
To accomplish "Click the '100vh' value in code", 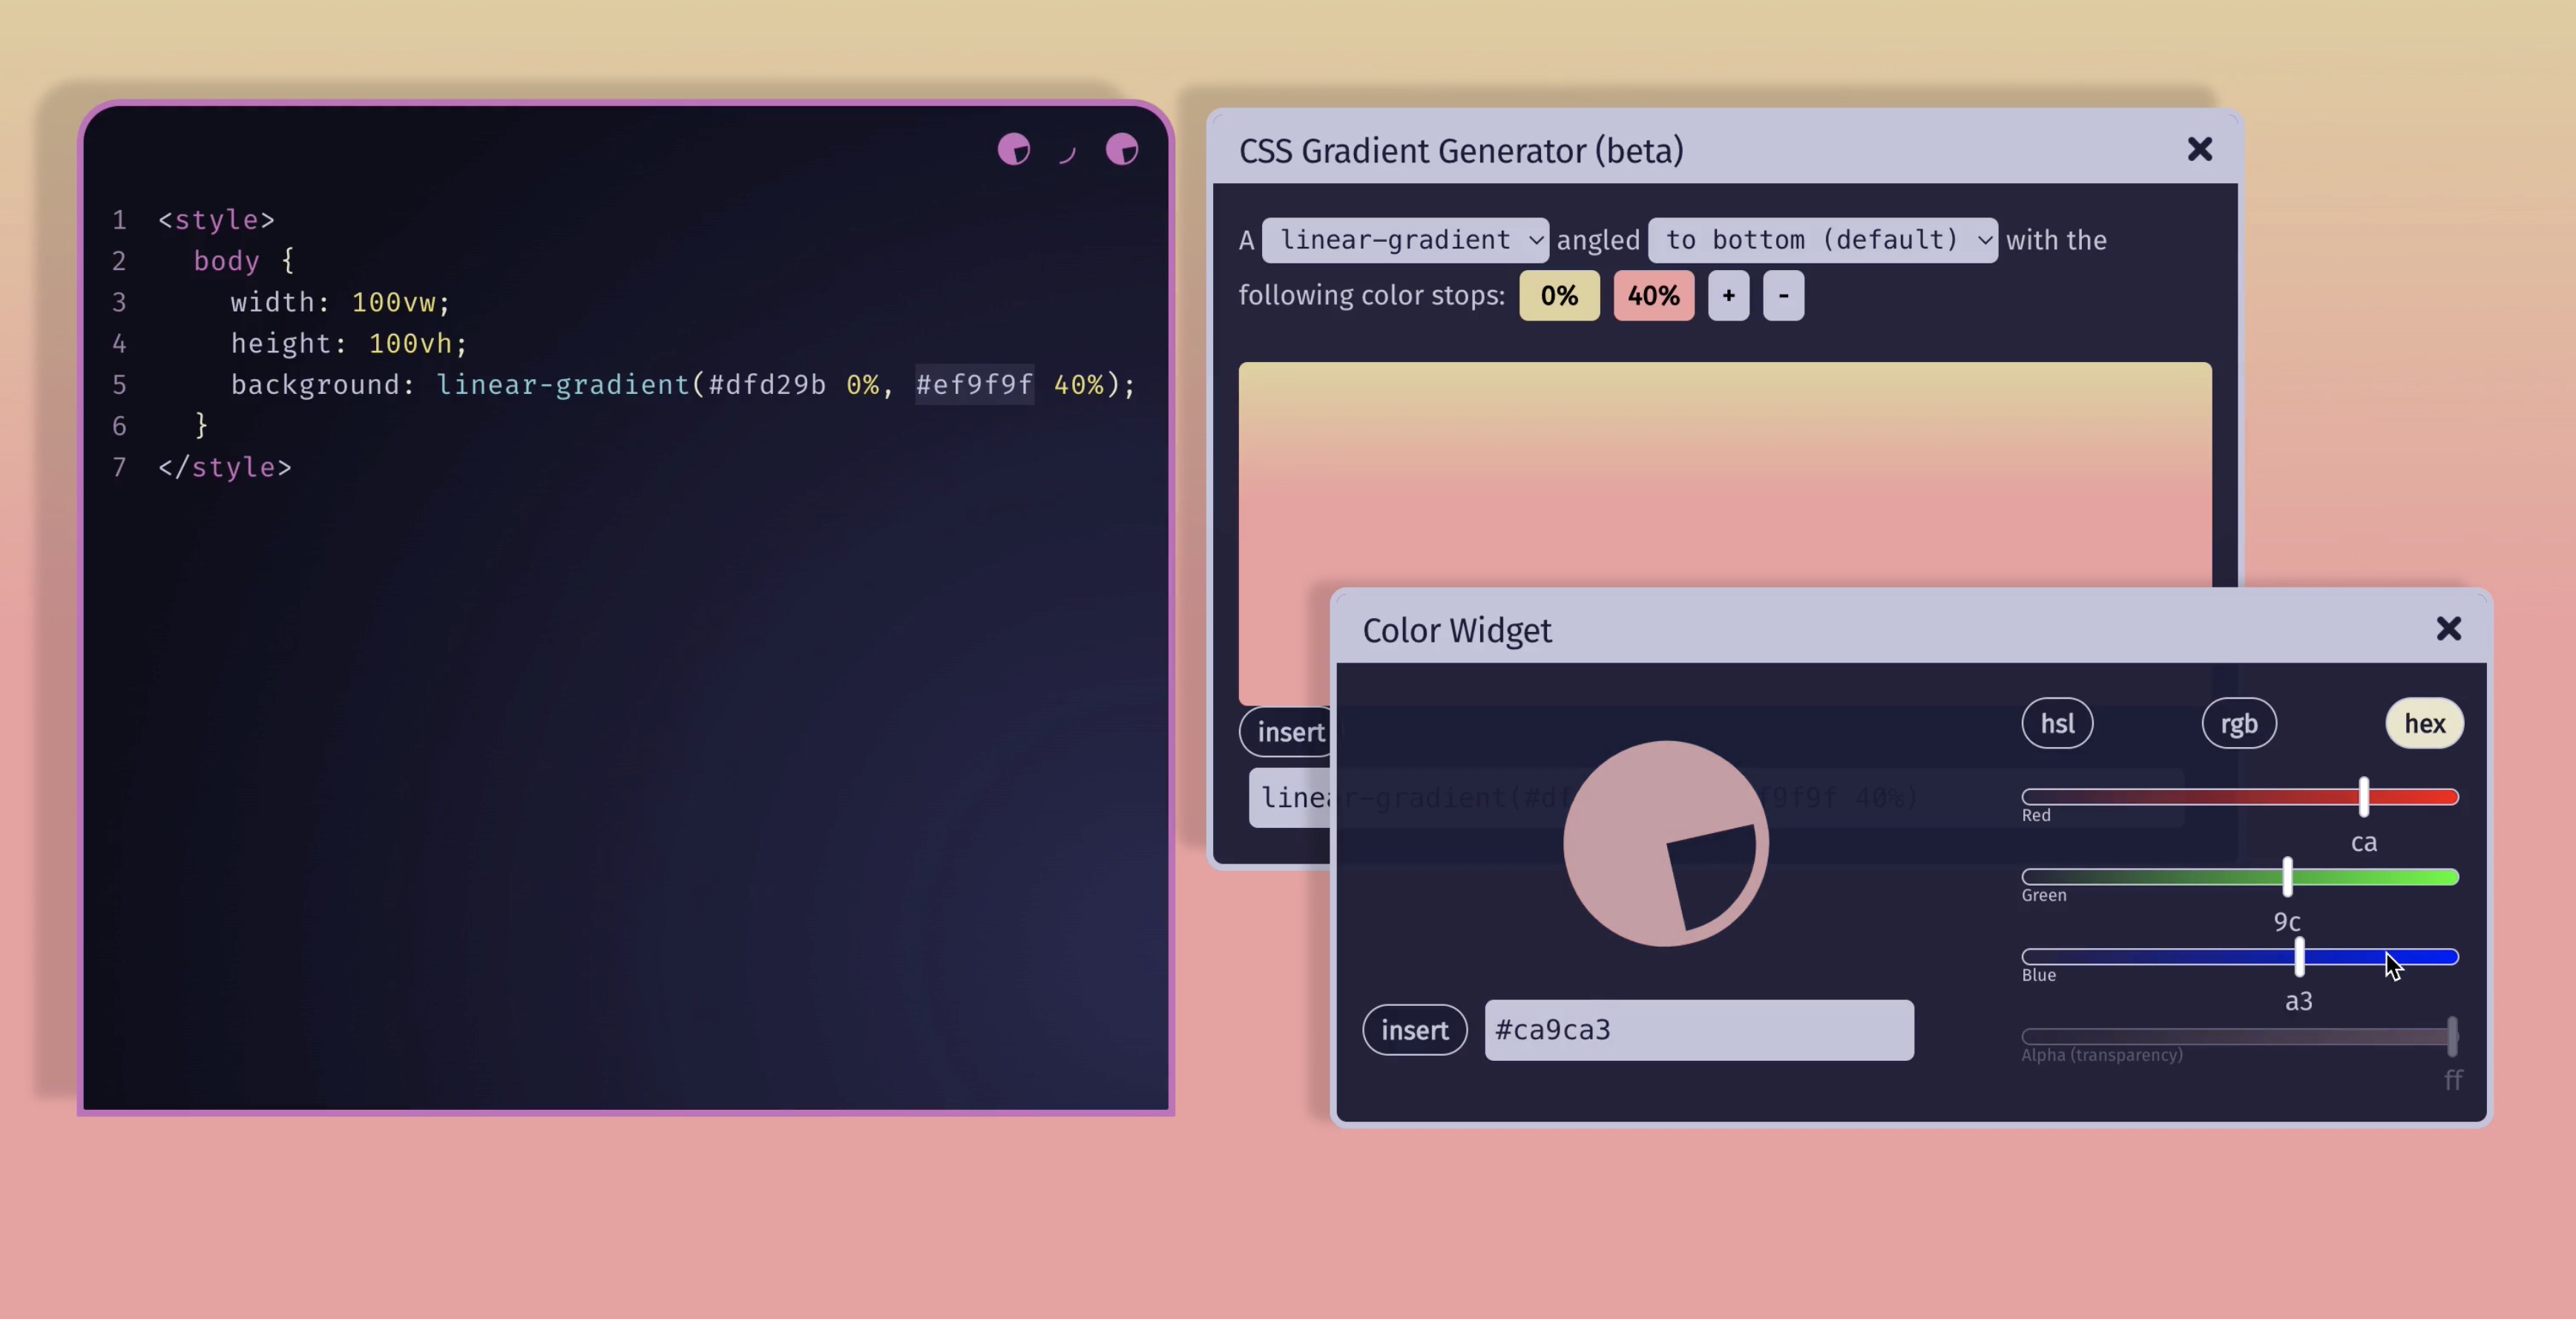I will pyautogui.click(x=410, y=343).
